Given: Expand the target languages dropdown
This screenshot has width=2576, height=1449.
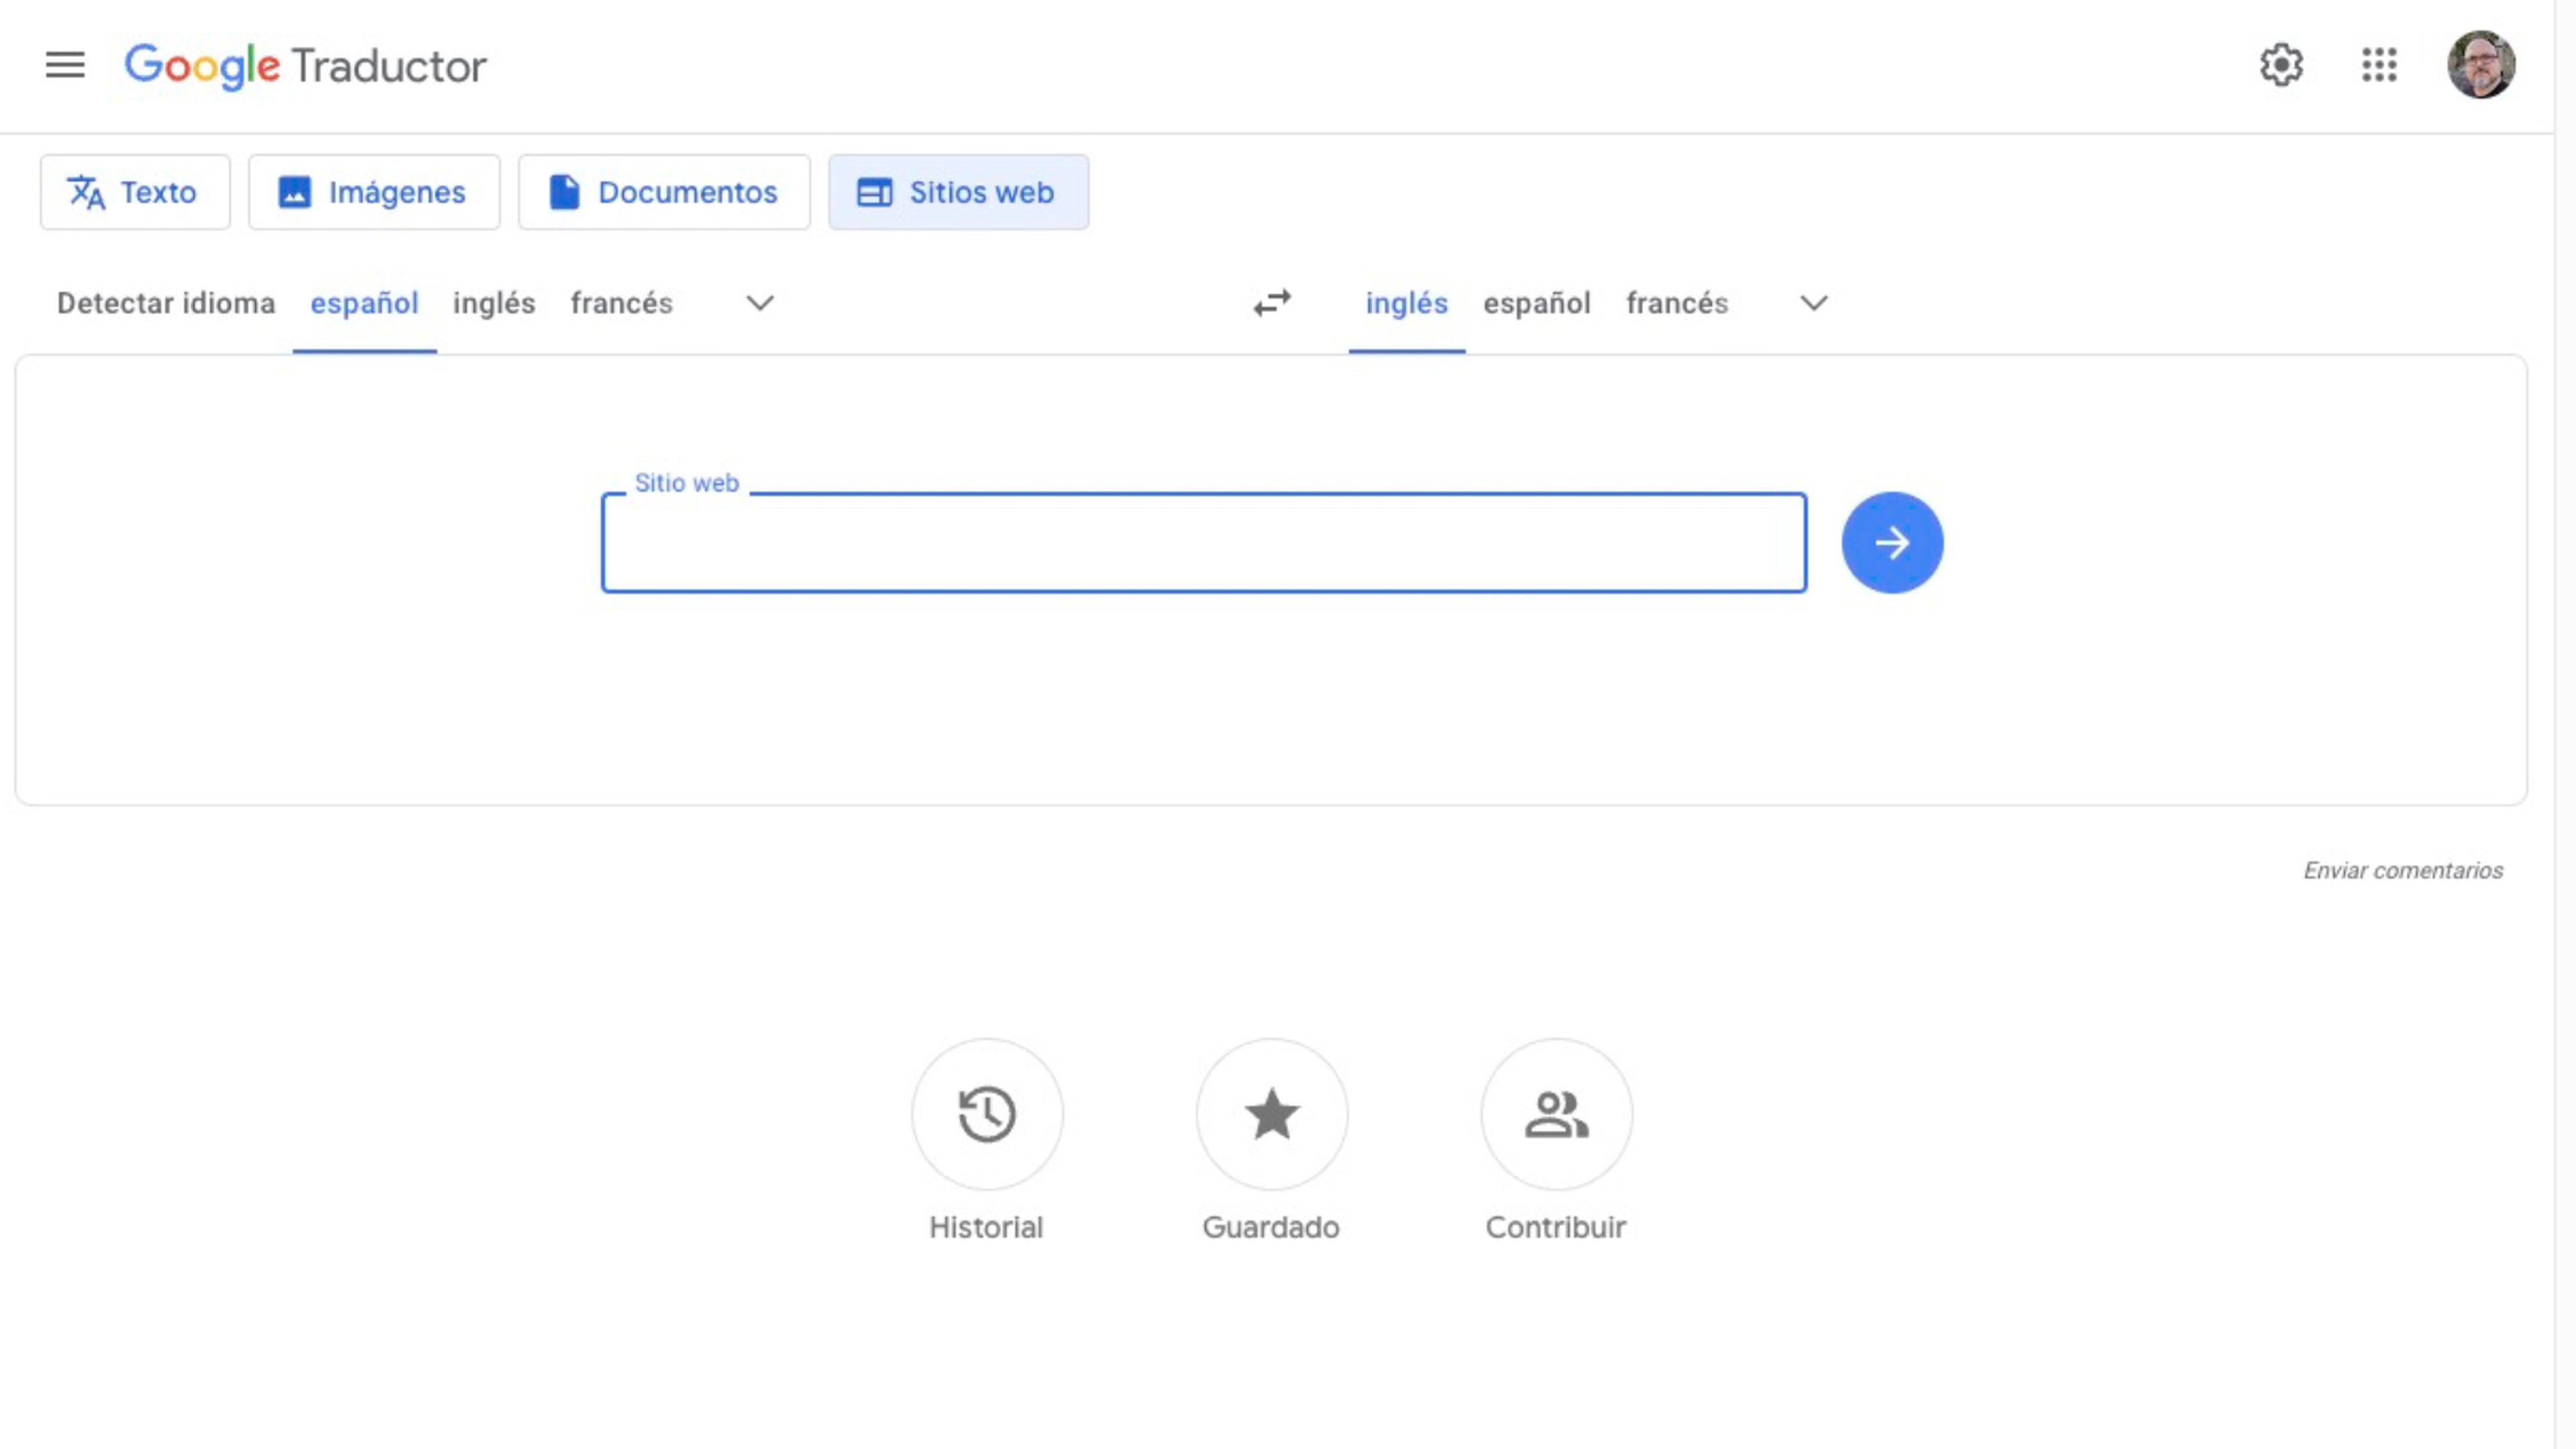Looking at the screenshot, I should coord(1814,303).
